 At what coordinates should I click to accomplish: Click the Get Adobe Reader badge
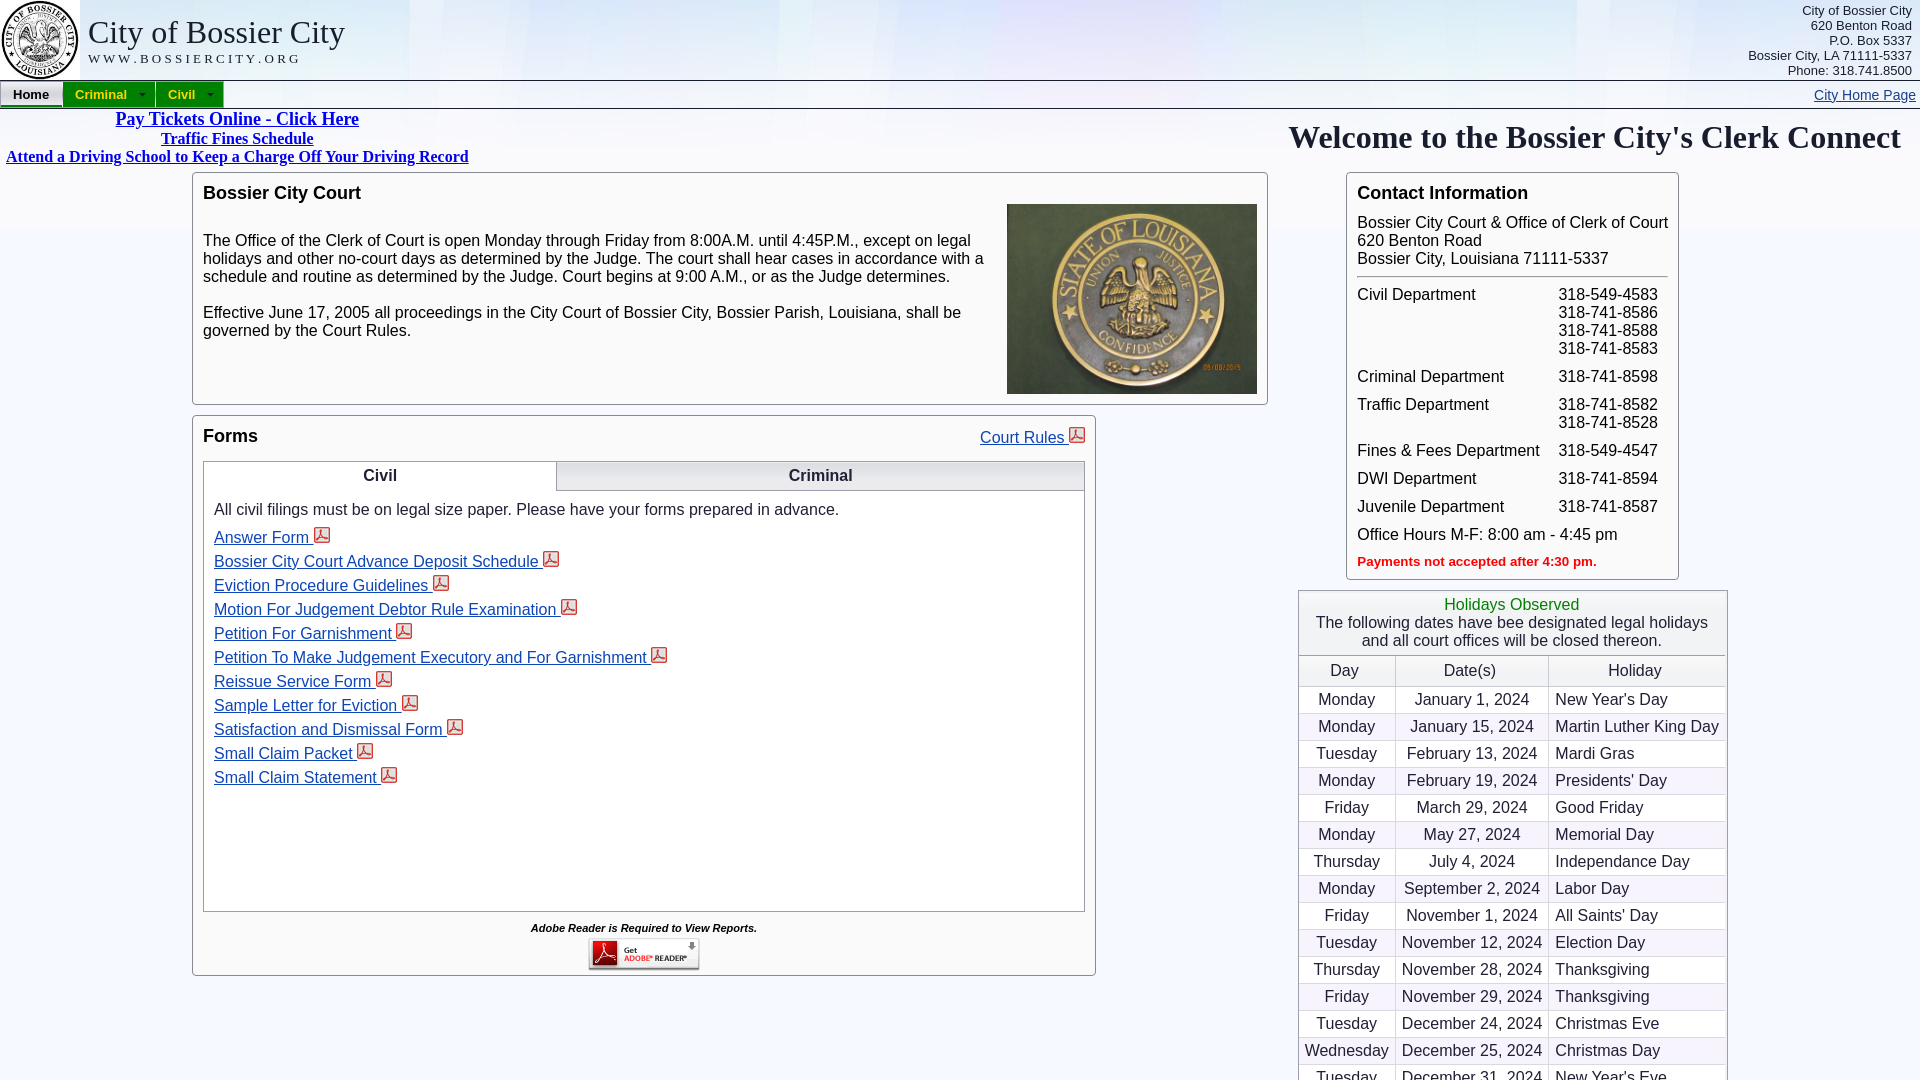coord(644,954)
